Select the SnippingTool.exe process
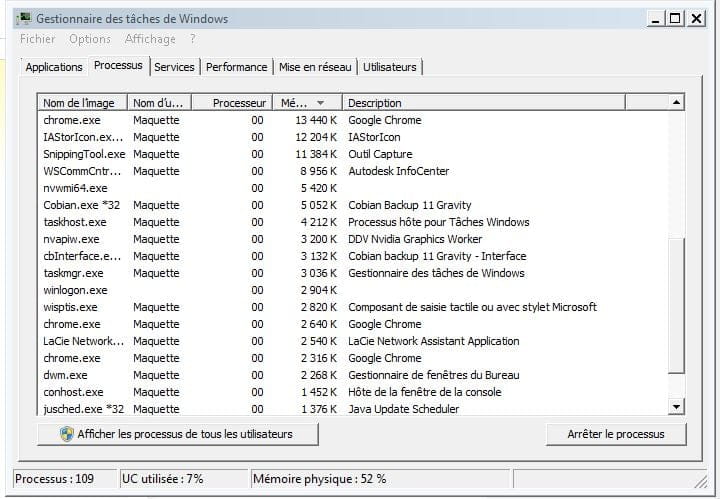This screenshot has width=720, height=499. (x=353, y=154)
